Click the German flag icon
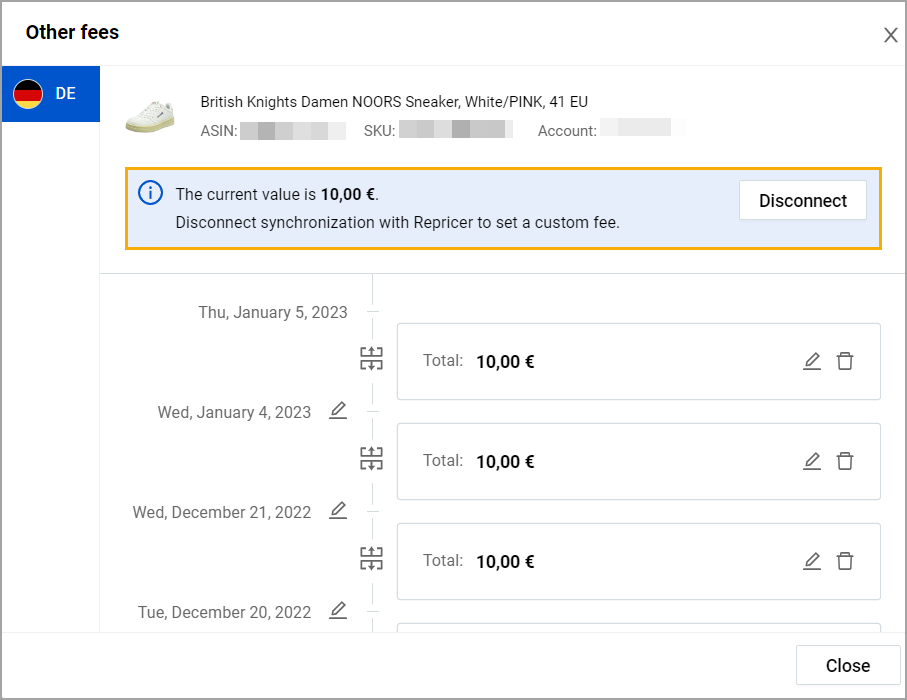Screen dimensions: 907x700 [28, 94]
